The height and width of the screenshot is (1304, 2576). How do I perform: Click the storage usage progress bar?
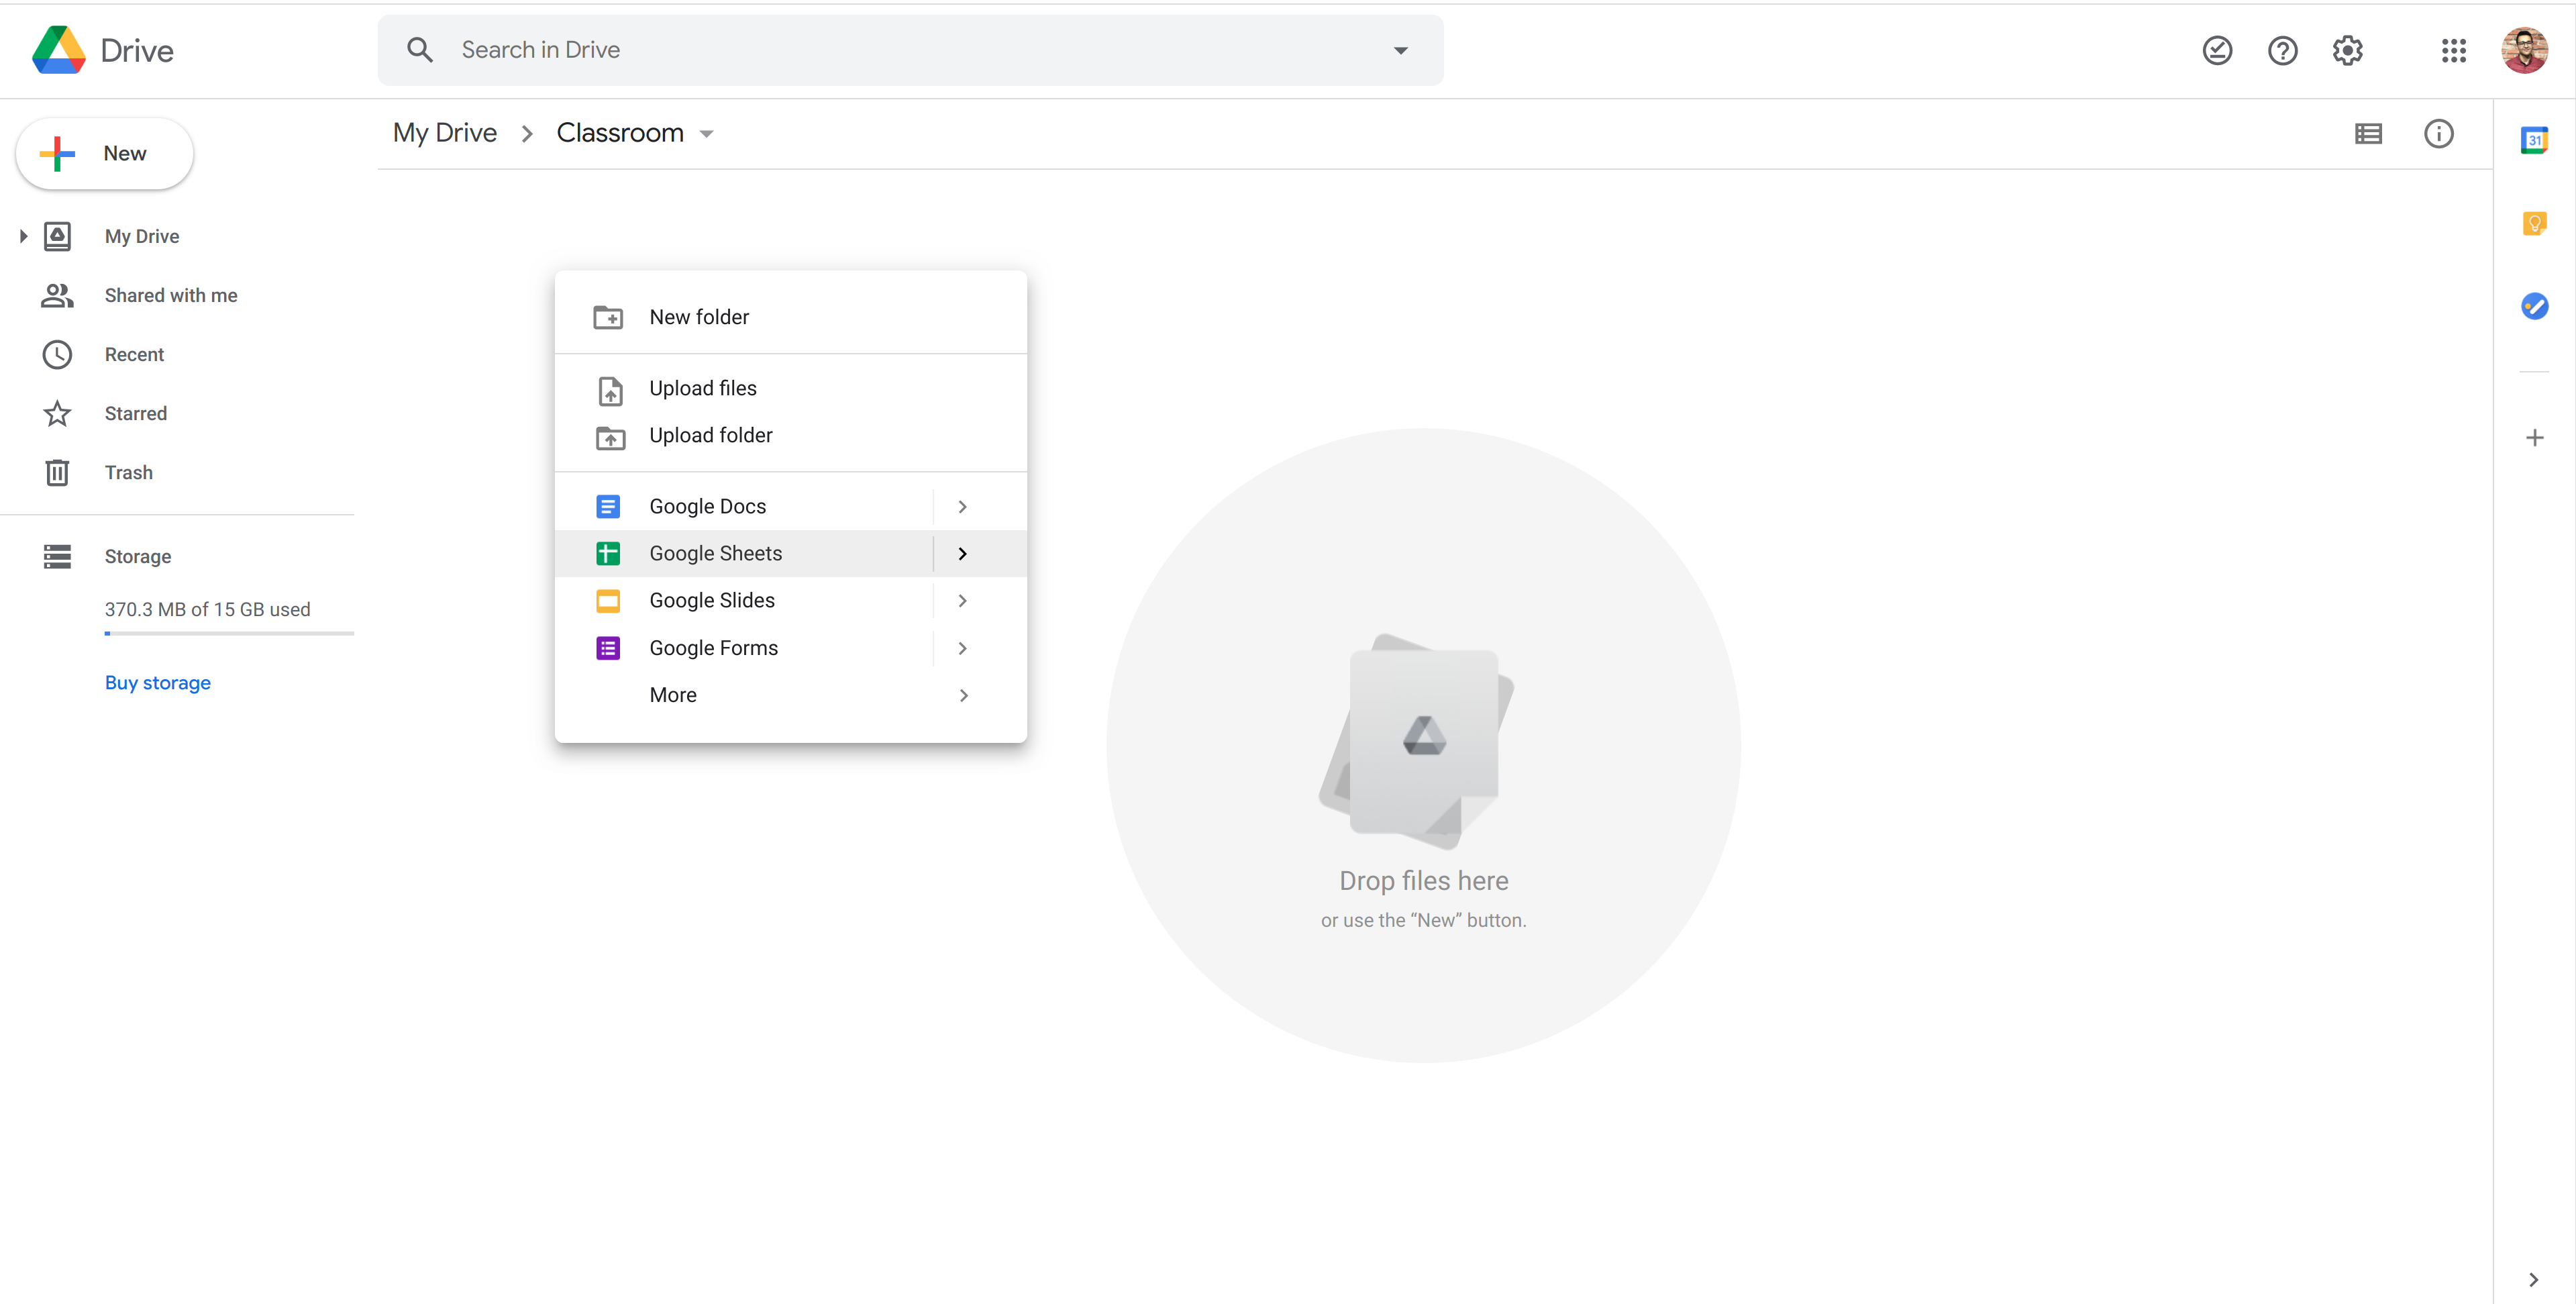(x=229, y=633)
